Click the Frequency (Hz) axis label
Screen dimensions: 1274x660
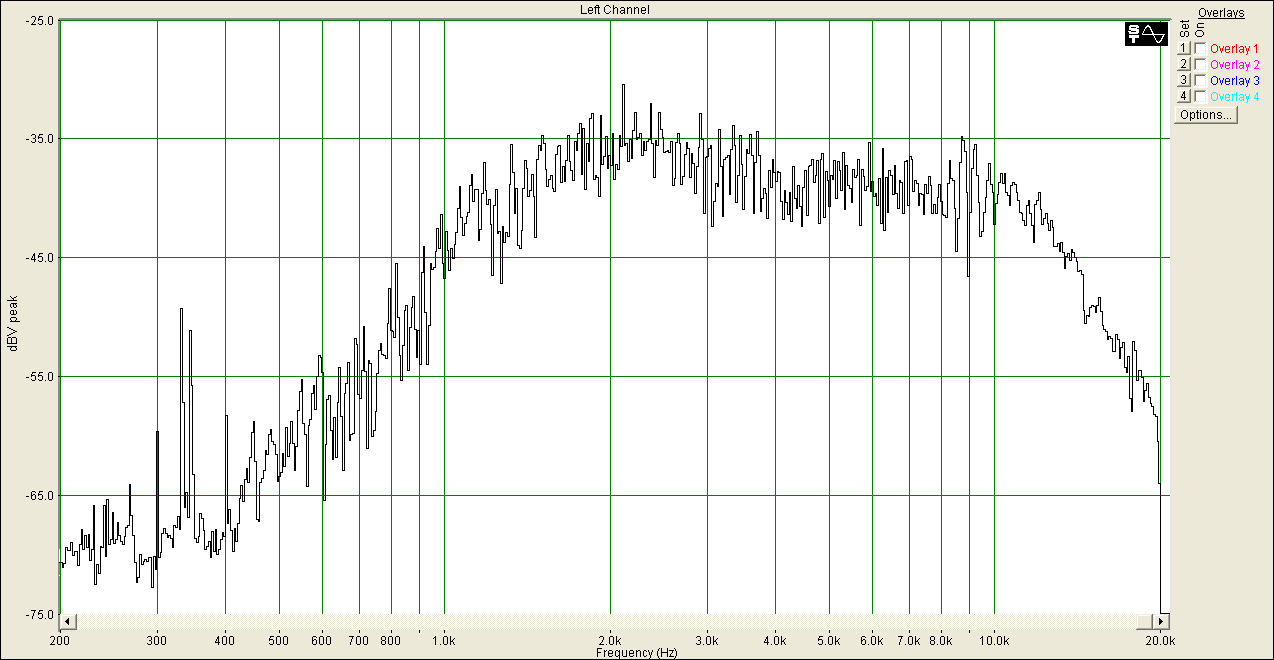coord(637,653)
